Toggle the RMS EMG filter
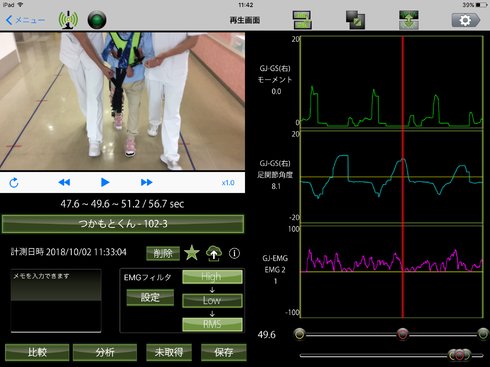This screenshot has width=490, height=367. coord(212,324)
